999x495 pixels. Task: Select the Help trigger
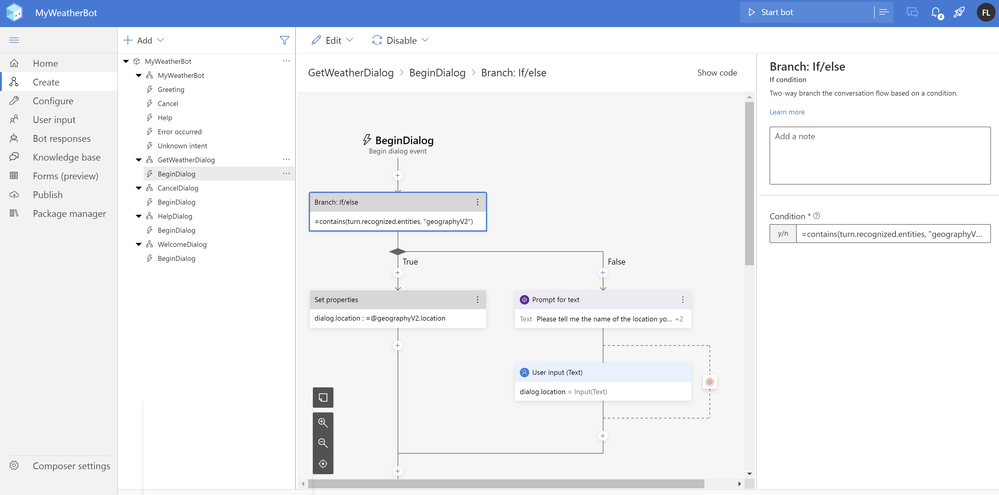[164, 118]
